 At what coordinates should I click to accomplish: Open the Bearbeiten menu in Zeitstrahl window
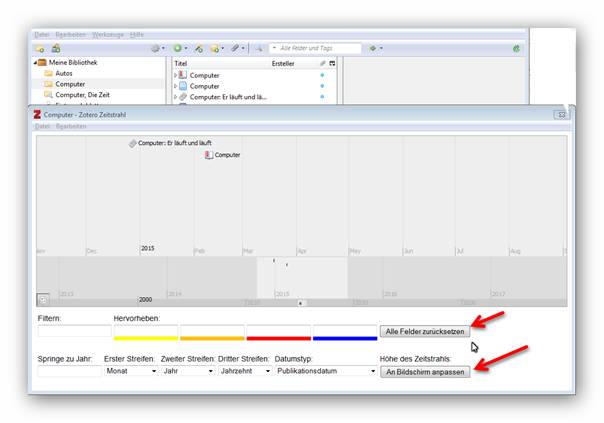(x=71, y=126)
